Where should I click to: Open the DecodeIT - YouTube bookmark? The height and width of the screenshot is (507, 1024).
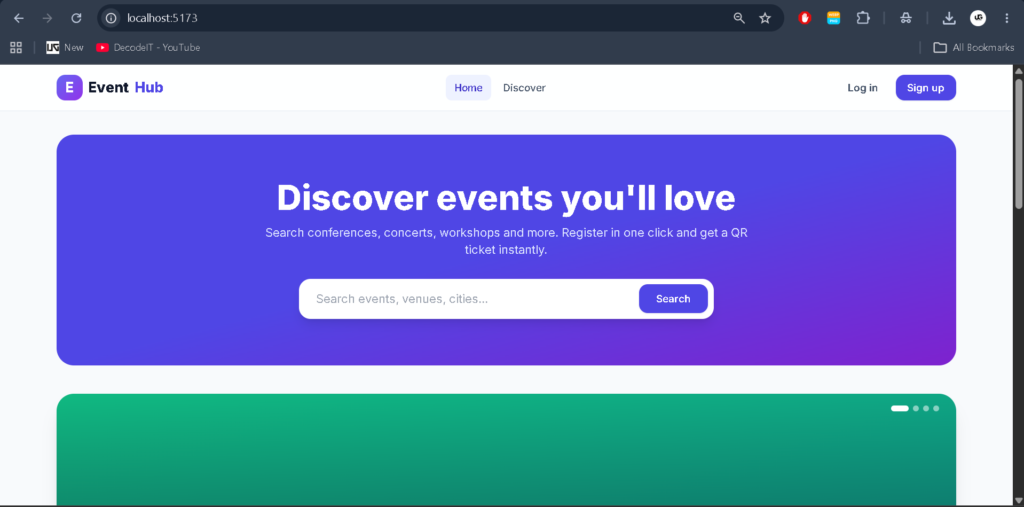[x=148, y=47]
